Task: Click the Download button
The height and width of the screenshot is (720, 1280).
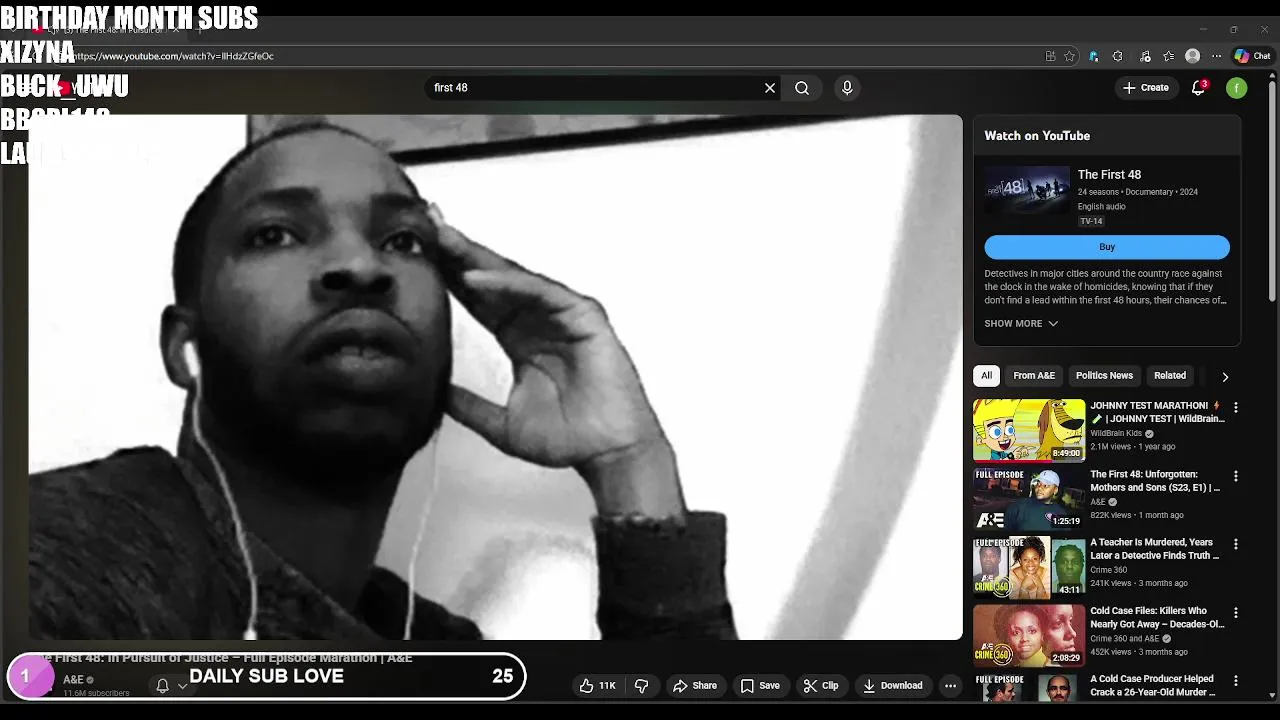Action: point(892,686)
